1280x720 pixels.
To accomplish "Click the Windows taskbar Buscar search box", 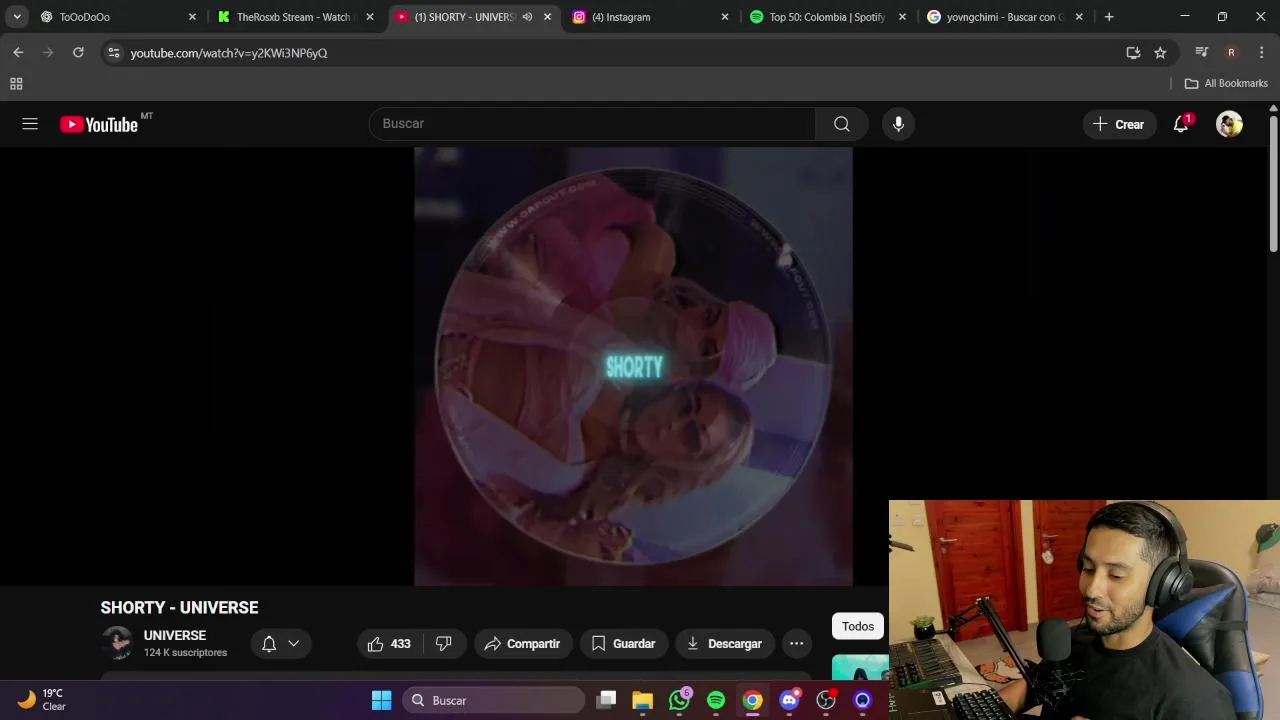I will (494, 700).
